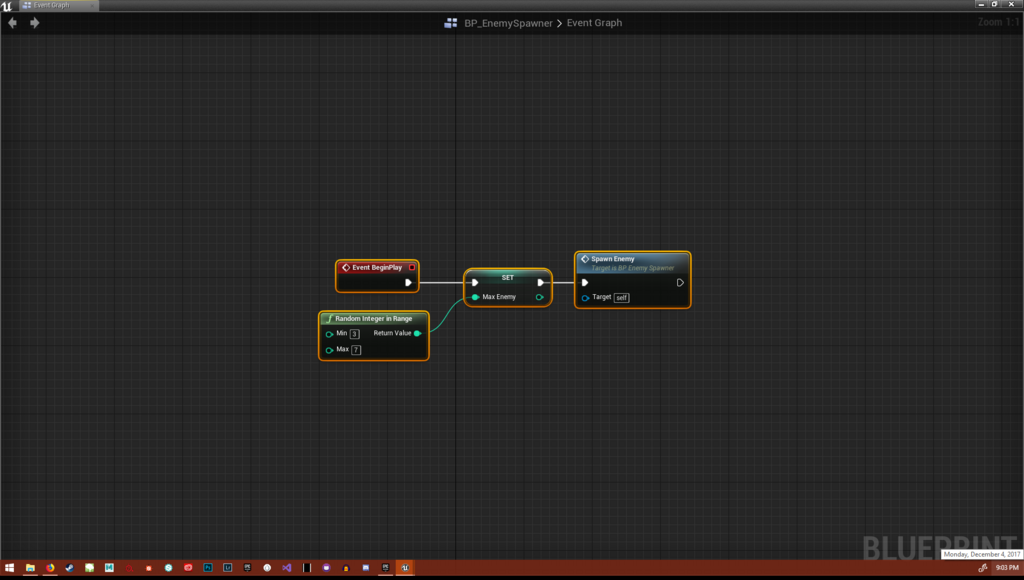Click the Return Value output pin
This screenshot has width=1024, height=580.
click(417, 333)
